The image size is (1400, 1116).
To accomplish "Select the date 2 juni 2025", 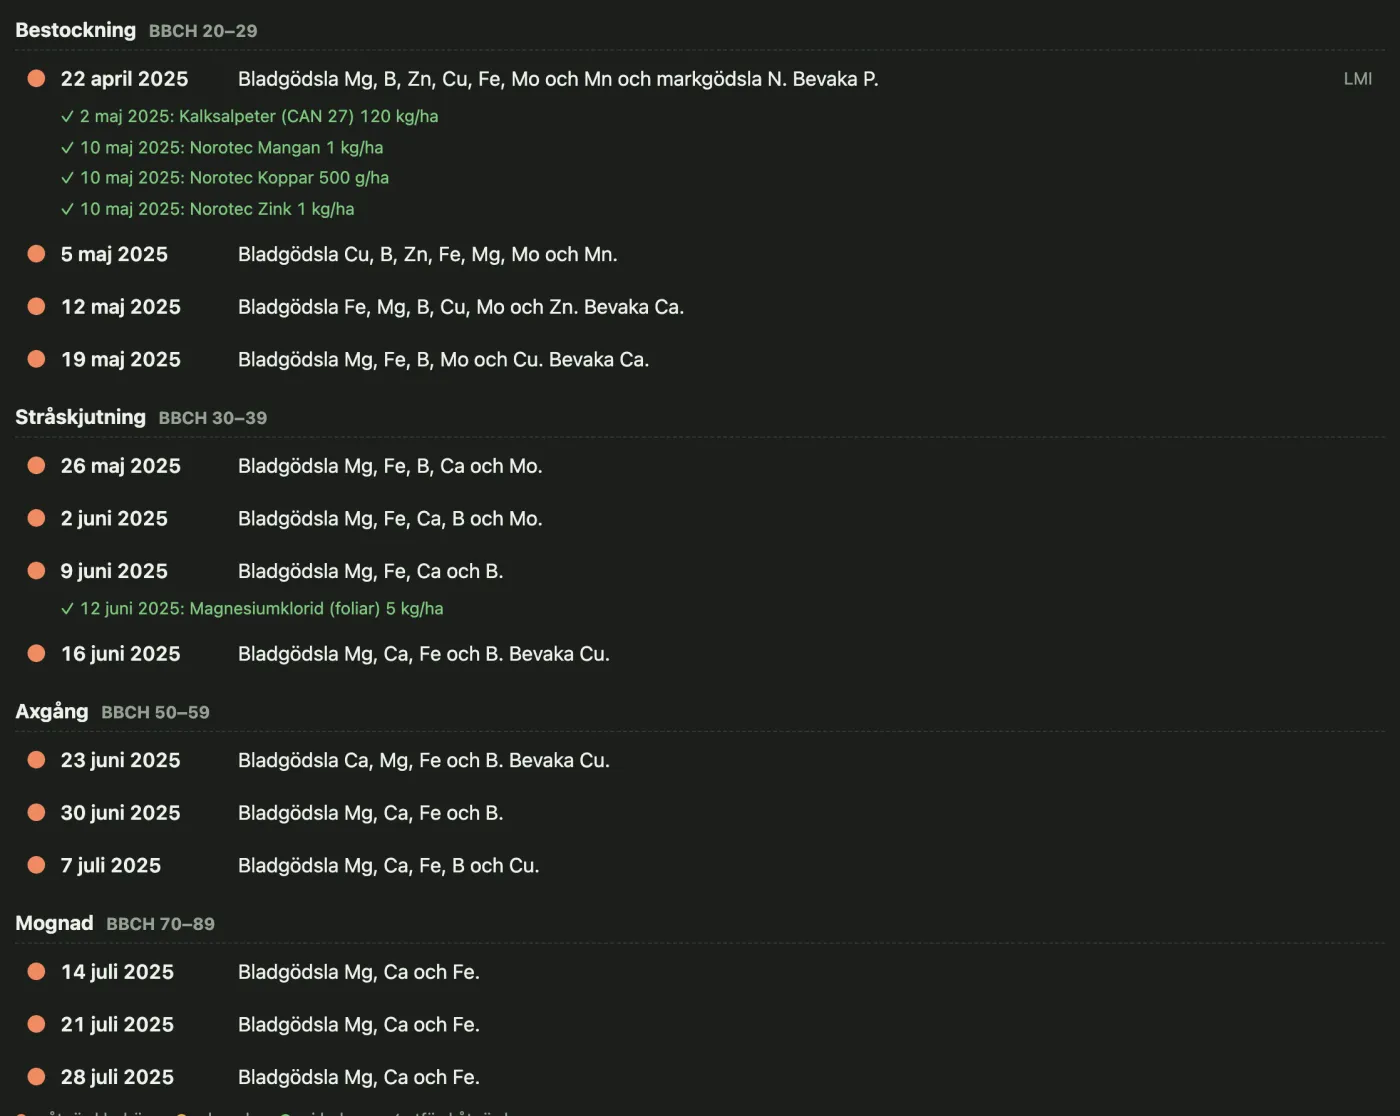I will [114, 518].
